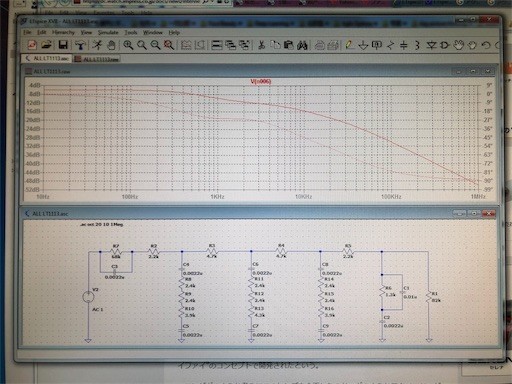Click the Undo arrow icon

coord(486,45)
